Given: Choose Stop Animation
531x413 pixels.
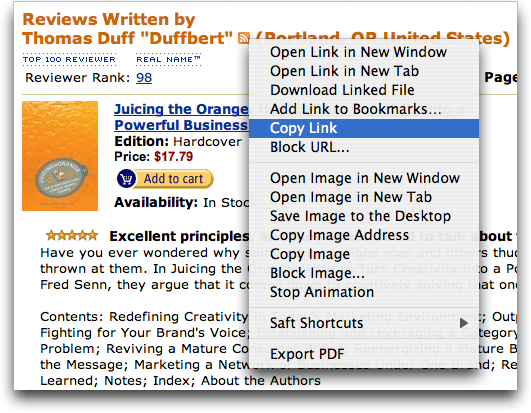Looking at the screenshot, I should 364,292.
